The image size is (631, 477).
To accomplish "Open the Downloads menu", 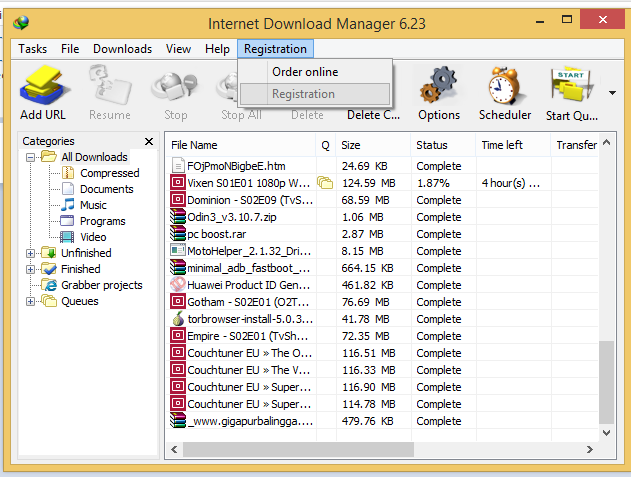I will point(122,49).
